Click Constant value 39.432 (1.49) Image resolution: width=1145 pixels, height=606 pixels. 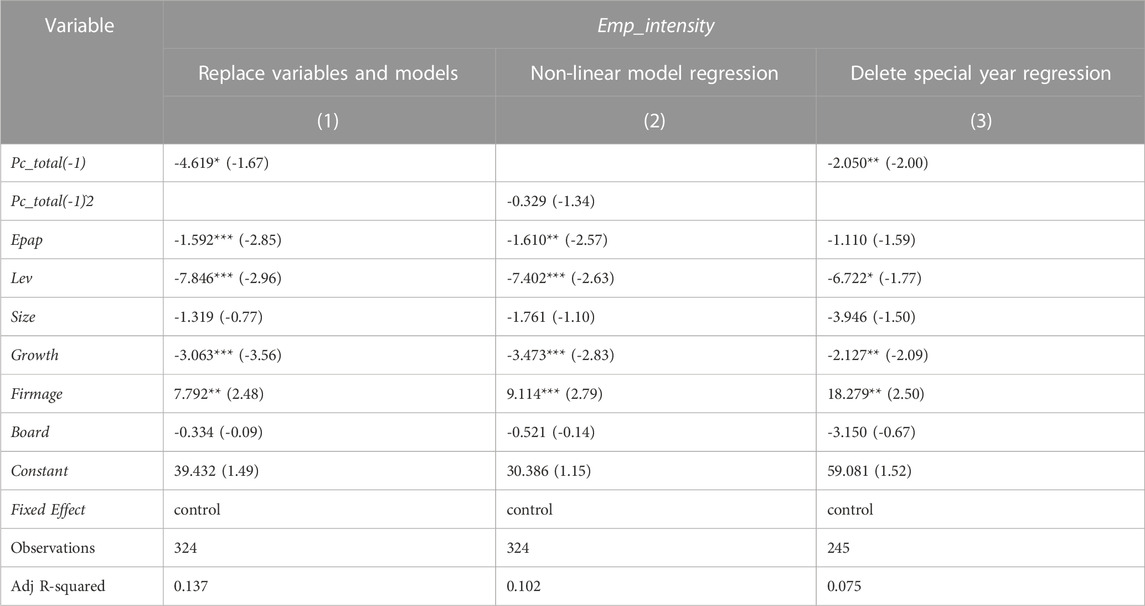click(x=216, y=471)
